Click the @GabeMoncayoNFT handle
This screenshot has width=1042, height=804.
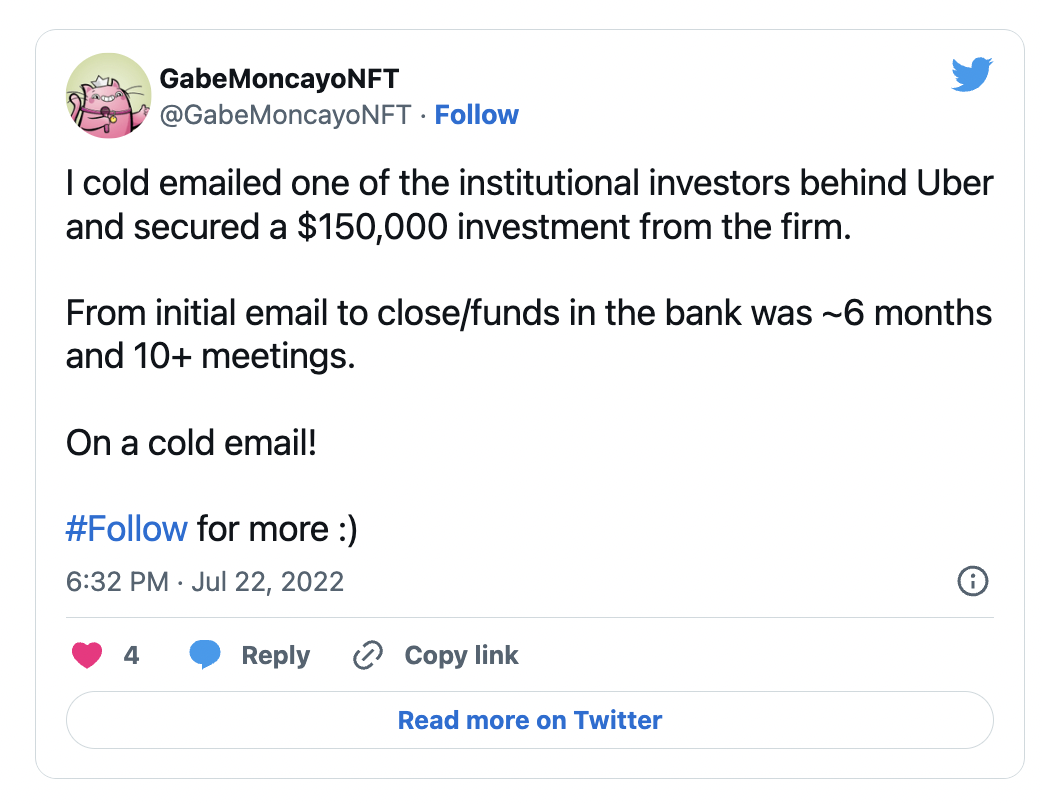[286, 115]
